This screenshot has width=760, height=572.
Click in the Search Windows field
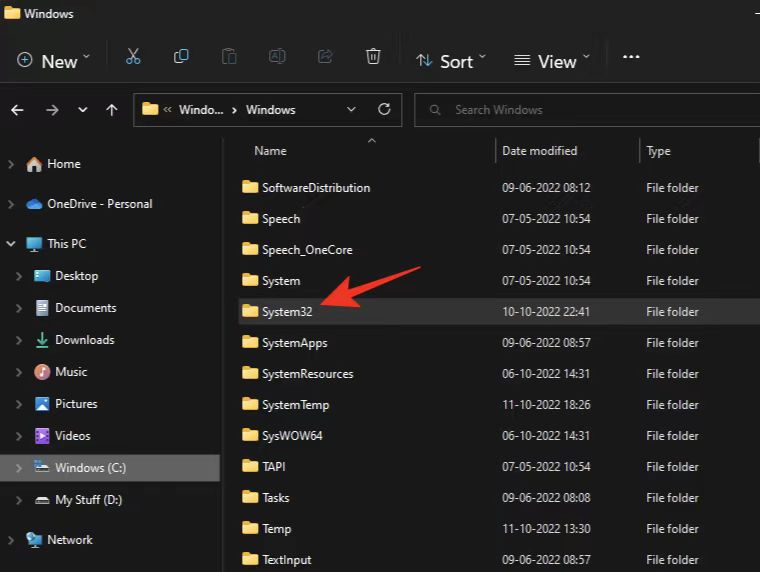586,110
